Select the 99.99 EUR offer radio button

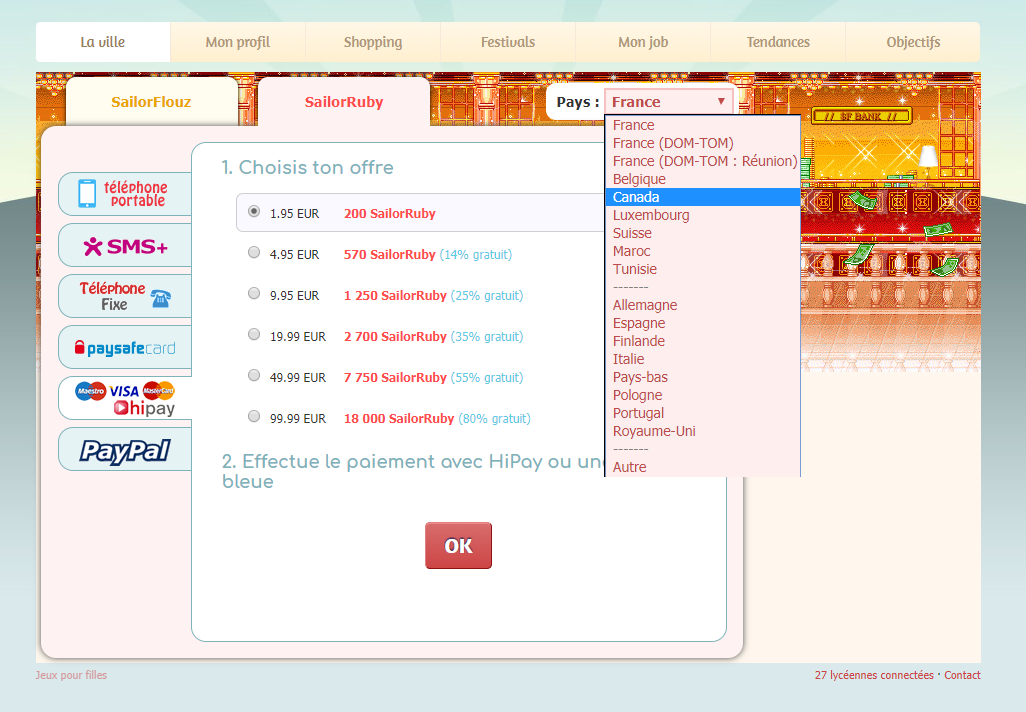[x=254, y=416]
